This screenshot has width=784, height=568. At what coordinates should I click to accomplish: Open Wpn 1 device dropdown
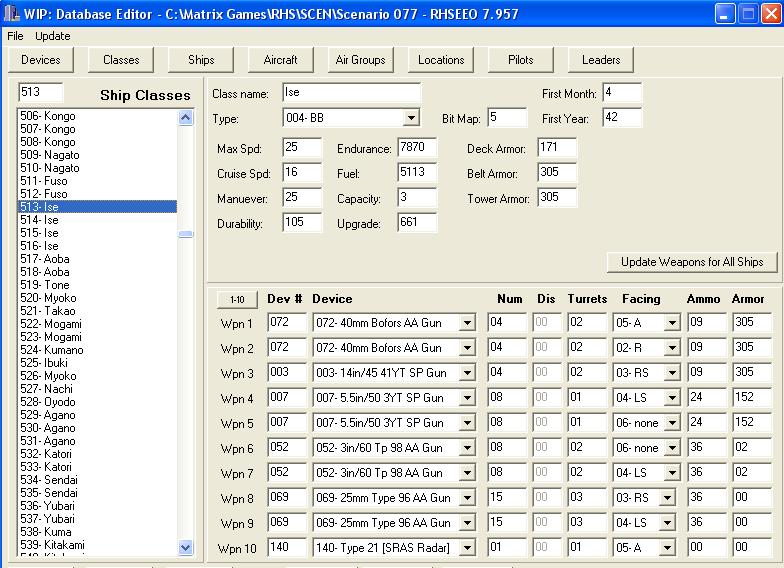tap(466, 323)
